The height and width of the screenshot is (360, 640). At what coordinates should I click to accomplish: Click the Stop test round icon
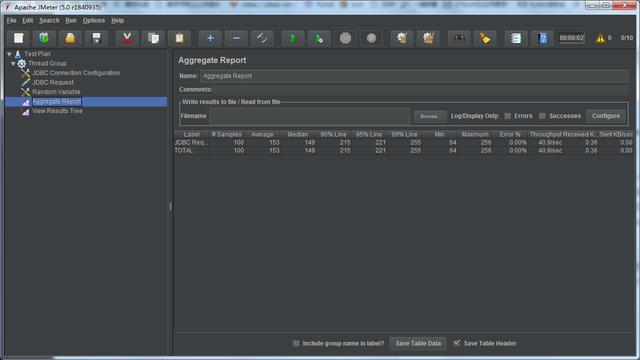click(345, 38)
